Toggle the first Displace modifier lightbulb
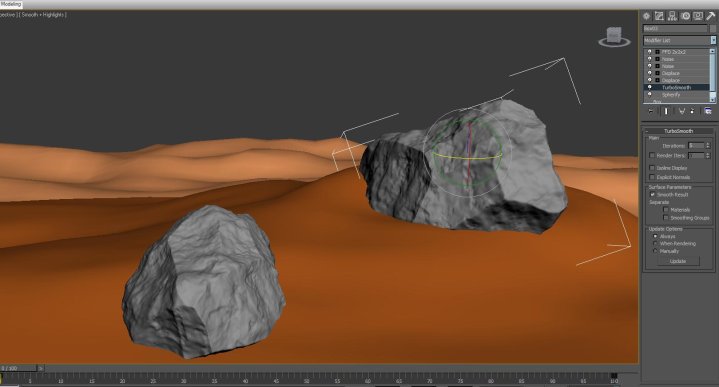 (x=649, y=73)
